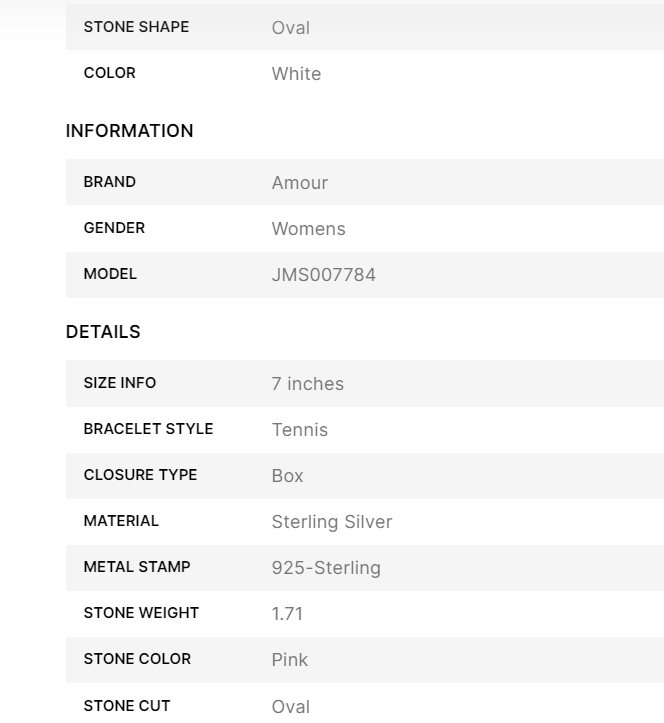
Task: Click the Womens gender value
Action: [308, 229]
